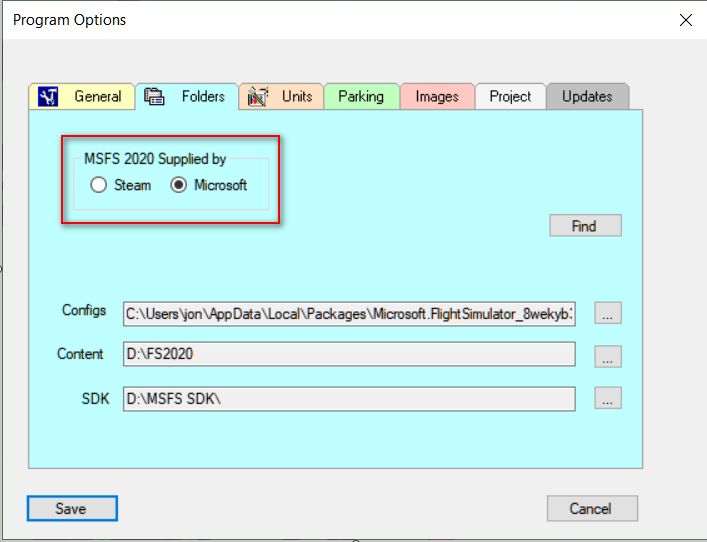Switch to the Folders tab
The image size is (707, 542).
pos(187,96)
